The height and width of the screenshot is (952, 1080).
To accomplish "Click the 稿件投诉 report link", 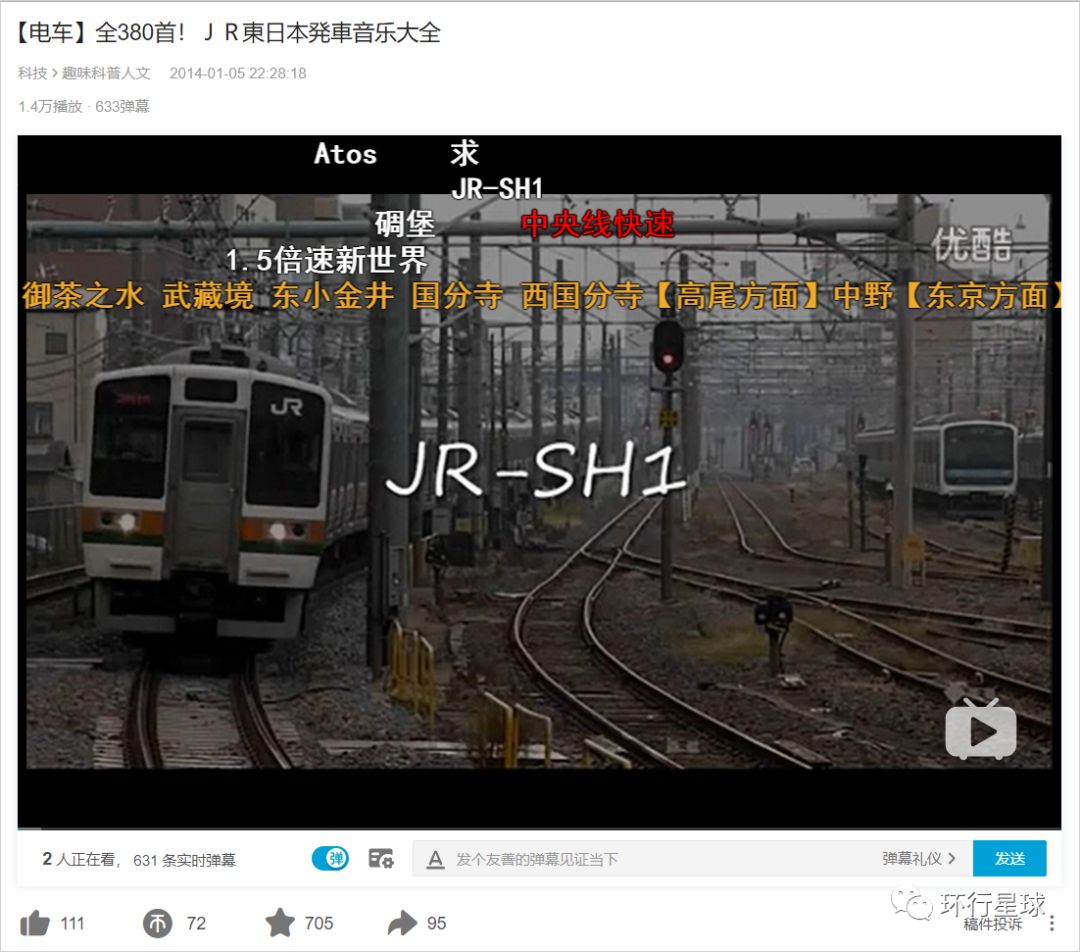I will tap(993, 924).
